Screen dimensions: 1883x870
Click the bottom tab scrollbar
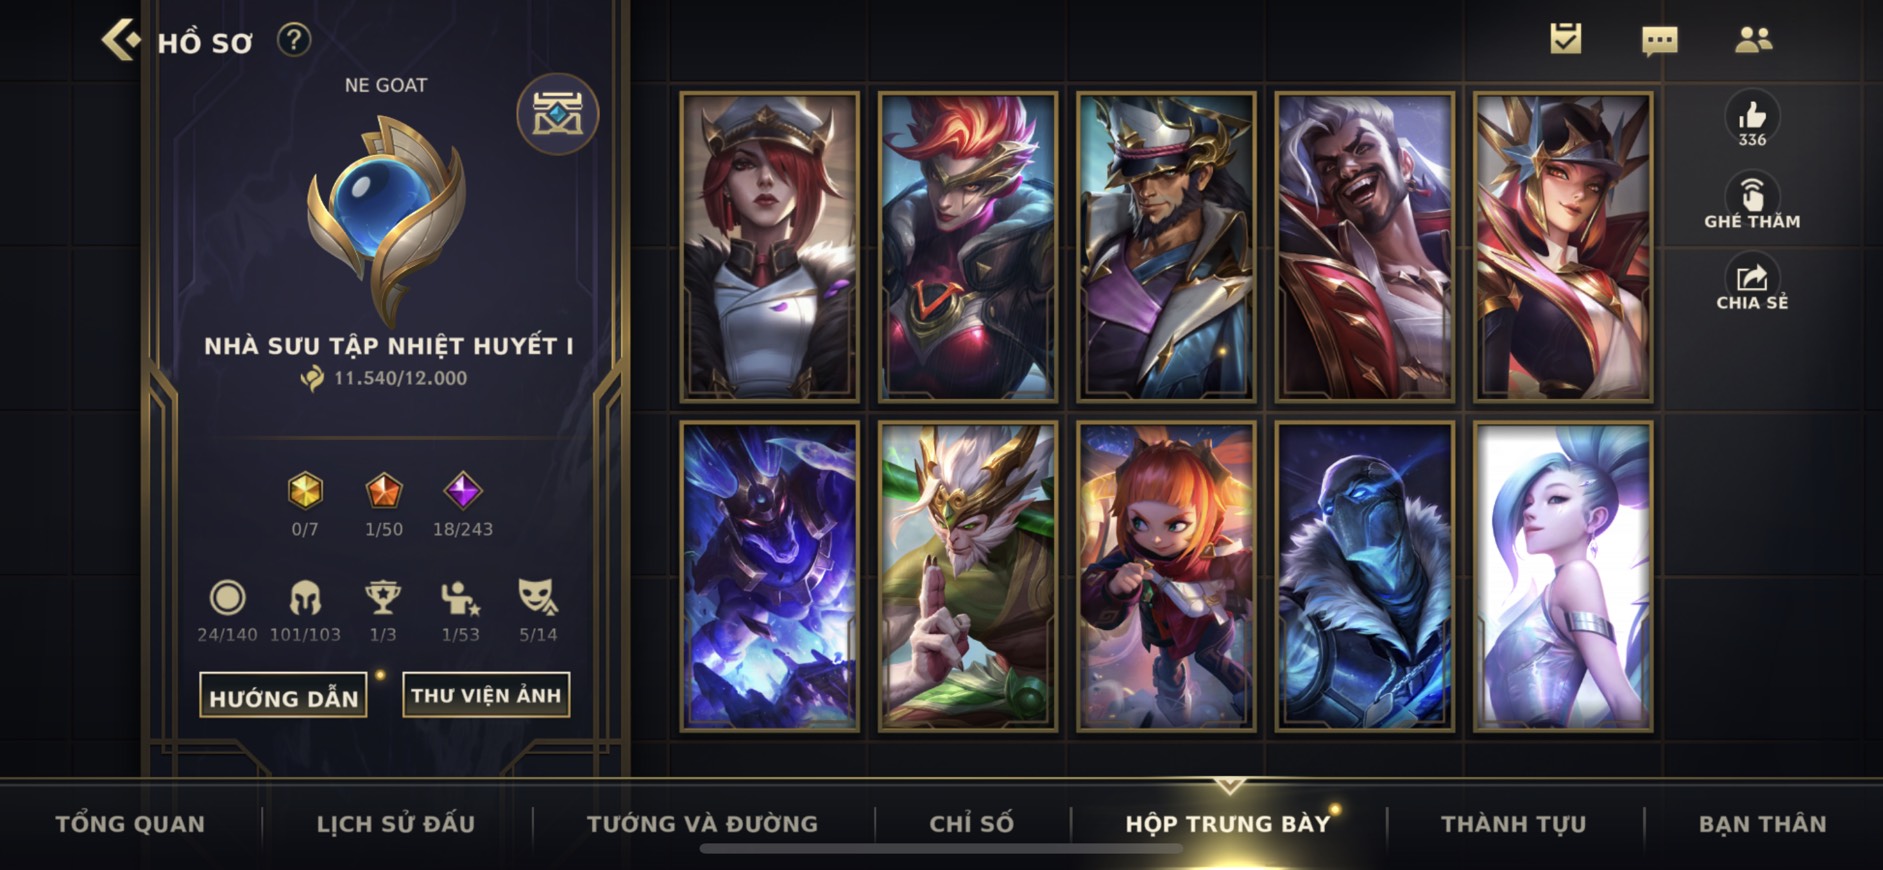941,849
